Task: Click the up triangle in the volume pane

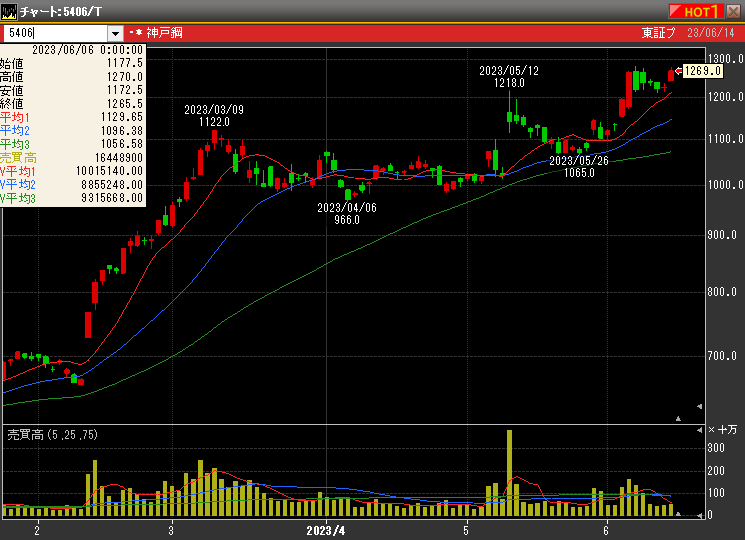Action: pyautogui.click(x=679, y=513)
